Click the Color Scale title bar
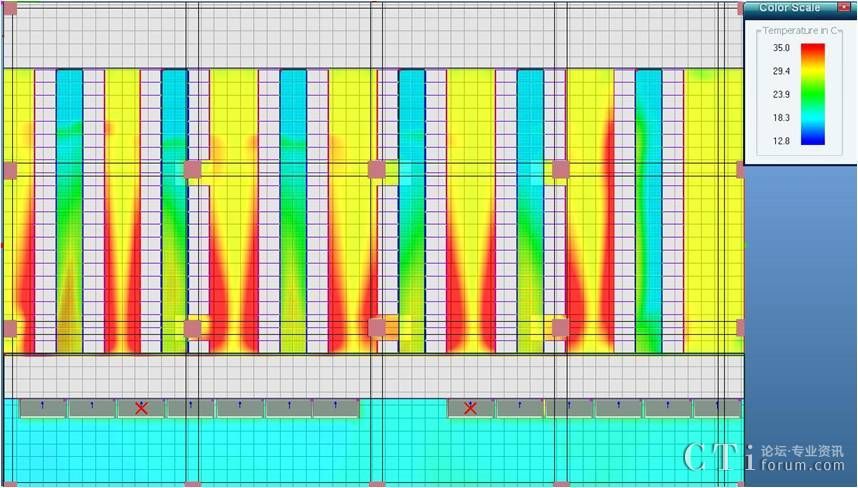This screenshot has height=488, width=858. (790, 7)
